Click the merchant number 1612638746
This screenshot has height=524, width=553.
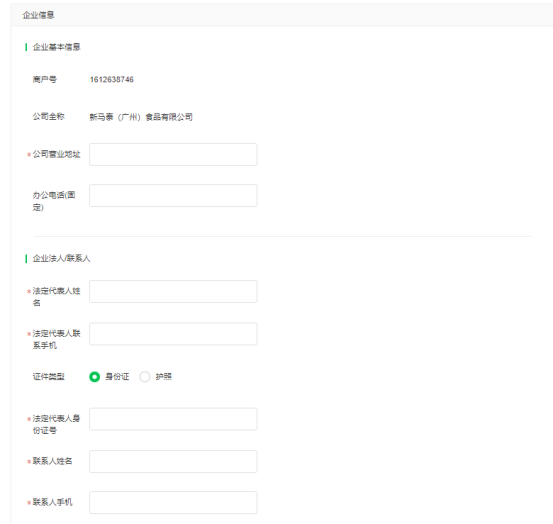tap(112, 79)
